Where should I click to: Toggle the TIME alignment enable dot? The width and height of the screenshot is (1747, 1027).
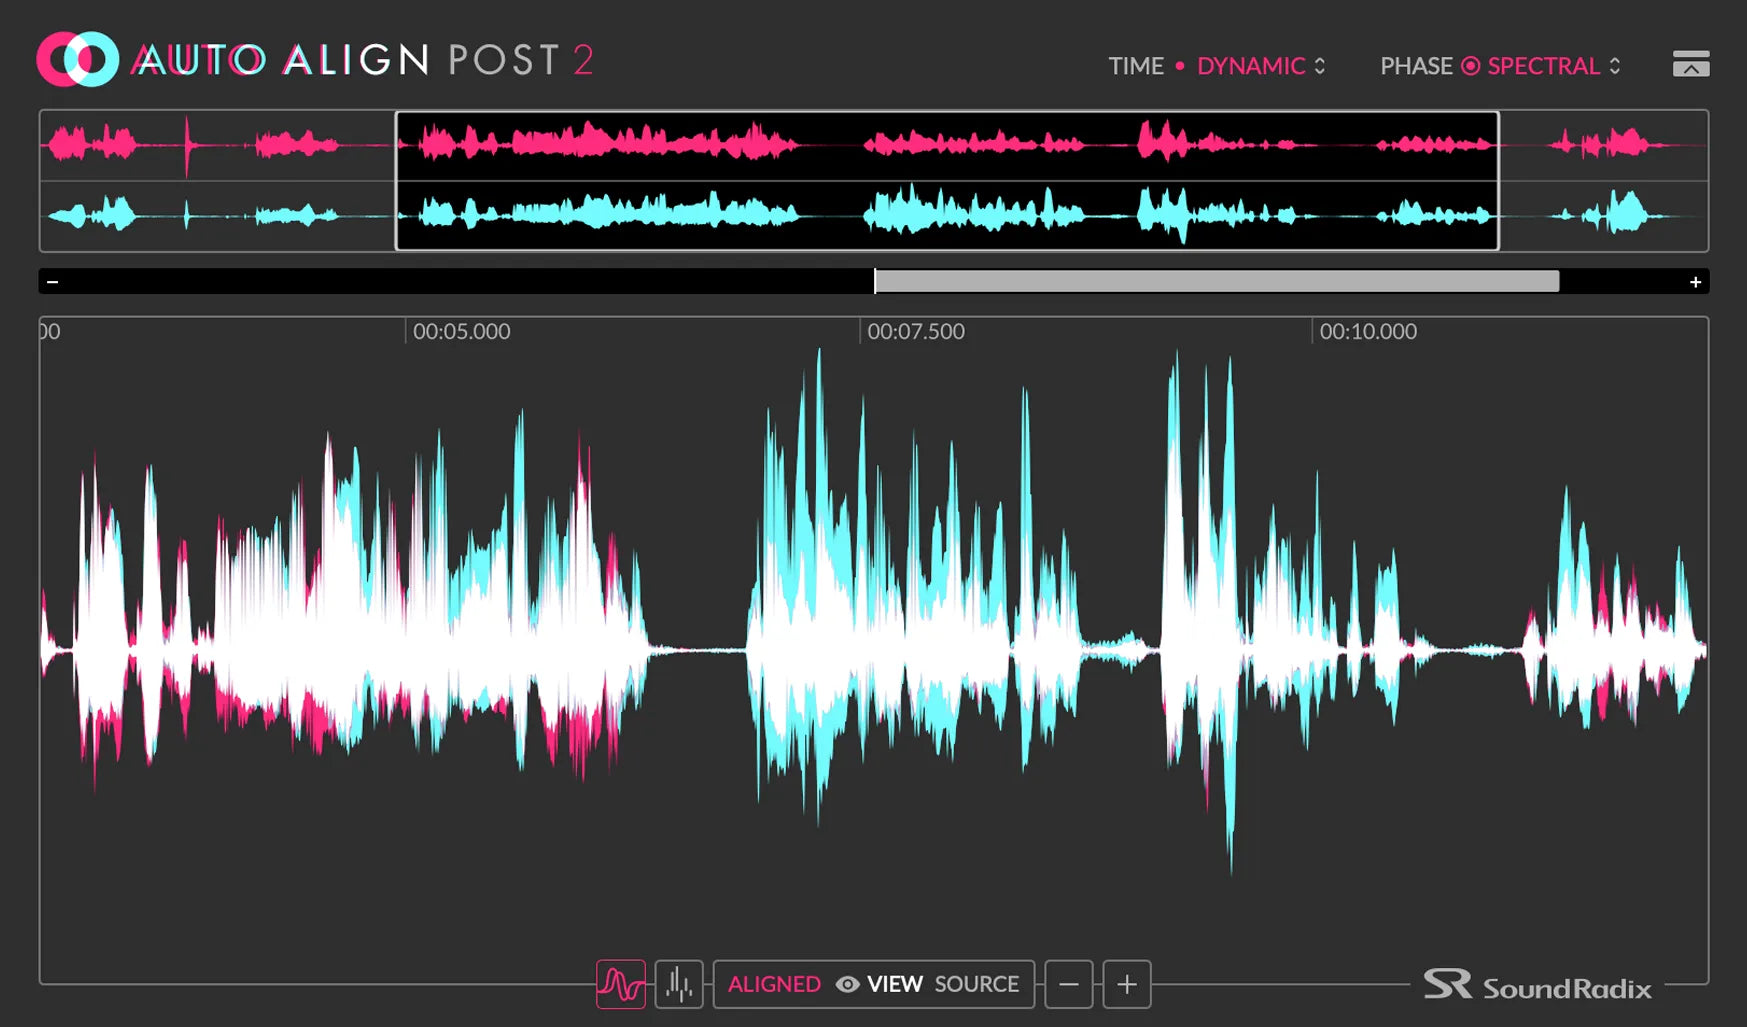coord(1180,66)
